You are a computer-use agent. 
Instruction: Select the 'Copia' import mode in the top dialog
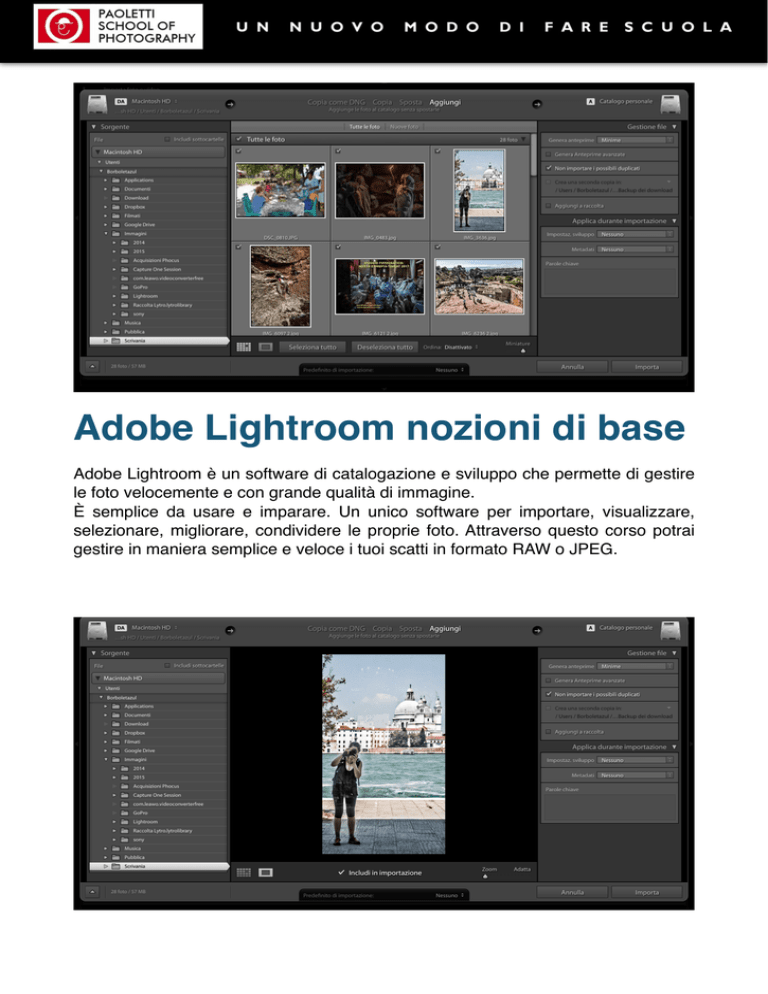382,102
